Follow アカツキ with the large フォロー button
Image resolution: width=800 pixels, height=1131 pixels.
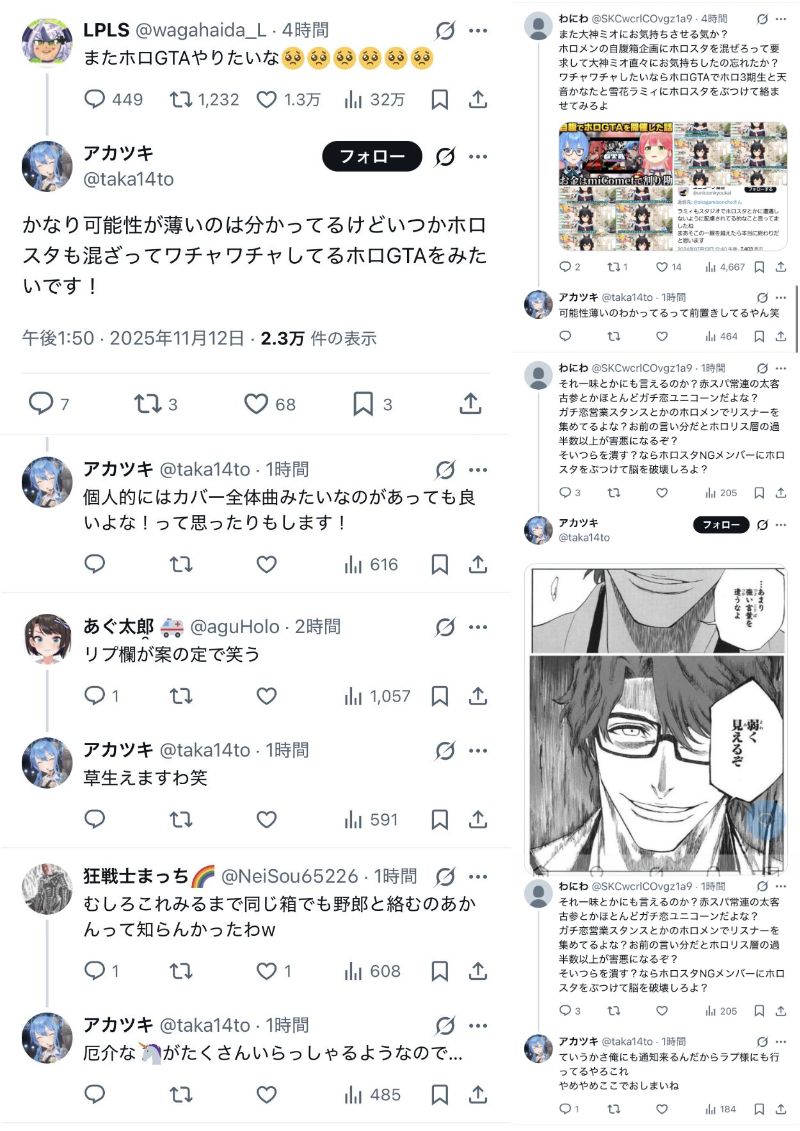tap(372, 156)
